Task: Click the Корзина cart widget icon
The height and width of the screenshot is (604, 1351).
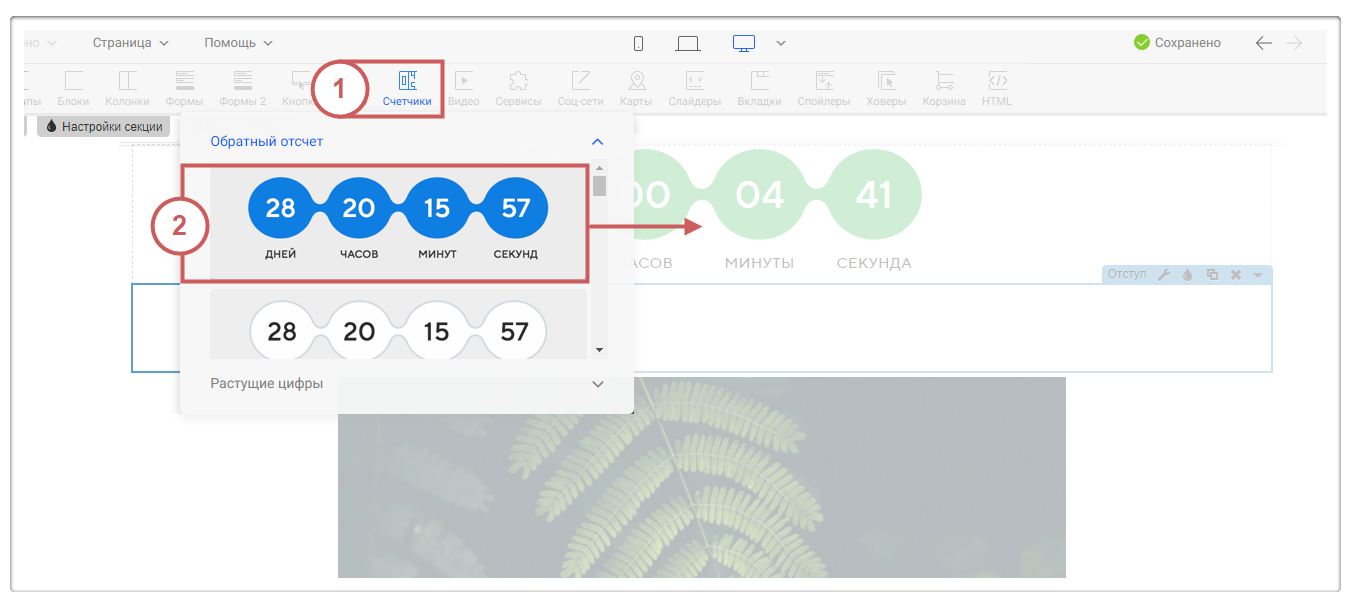Action: coord(943,88)
